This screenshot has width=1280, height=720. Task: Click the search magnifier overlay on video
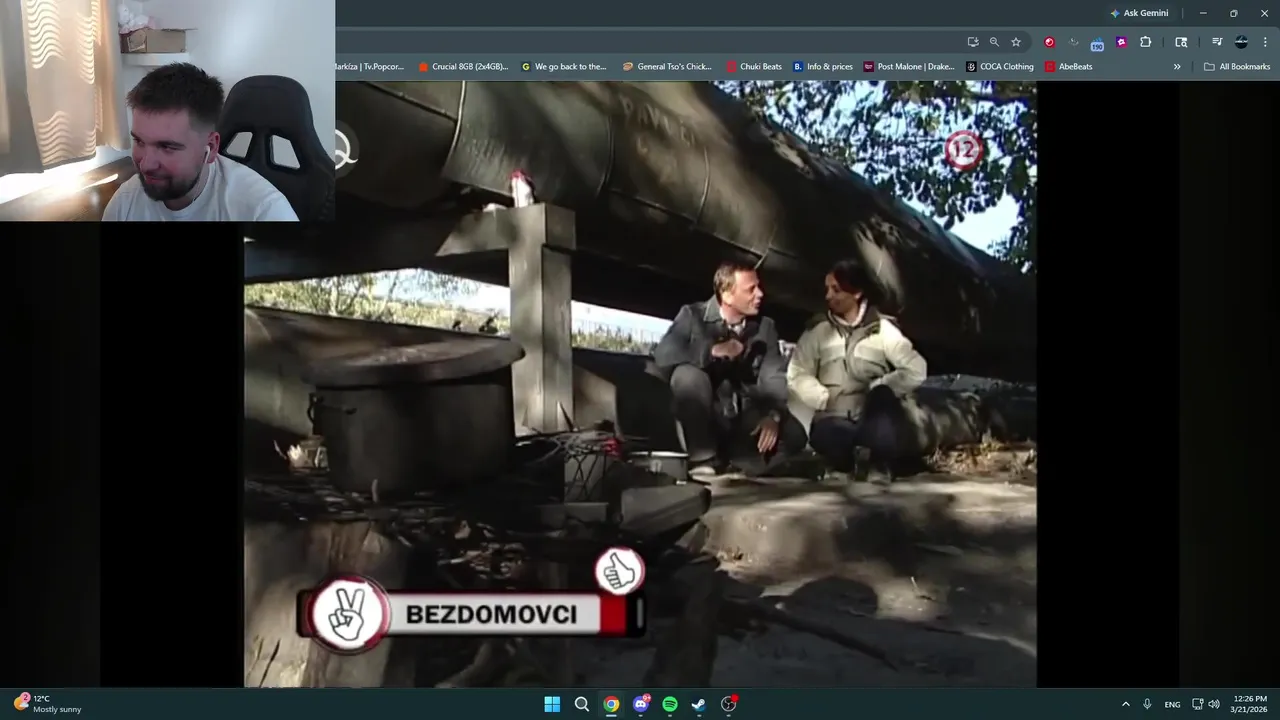coord(344,150)
